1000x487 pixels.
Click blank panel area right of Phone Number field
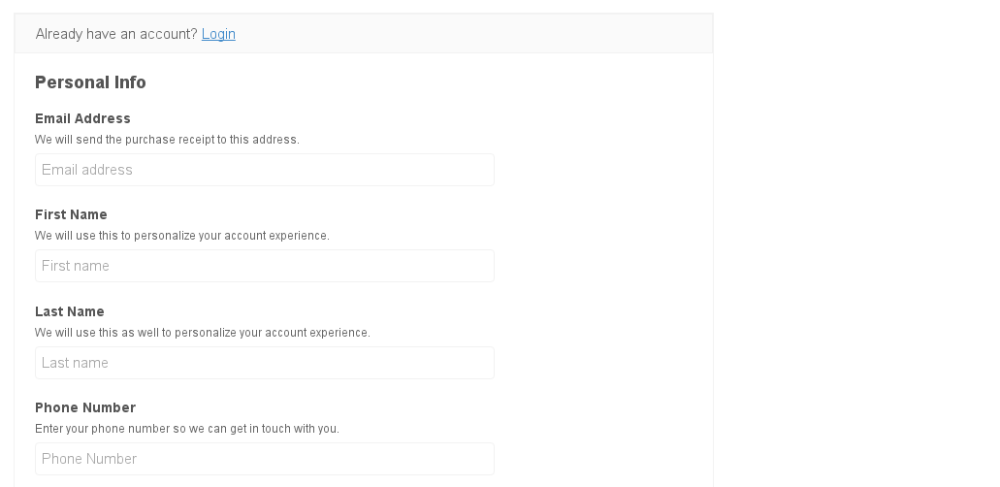pyautogui.click(x=600, y=459)
